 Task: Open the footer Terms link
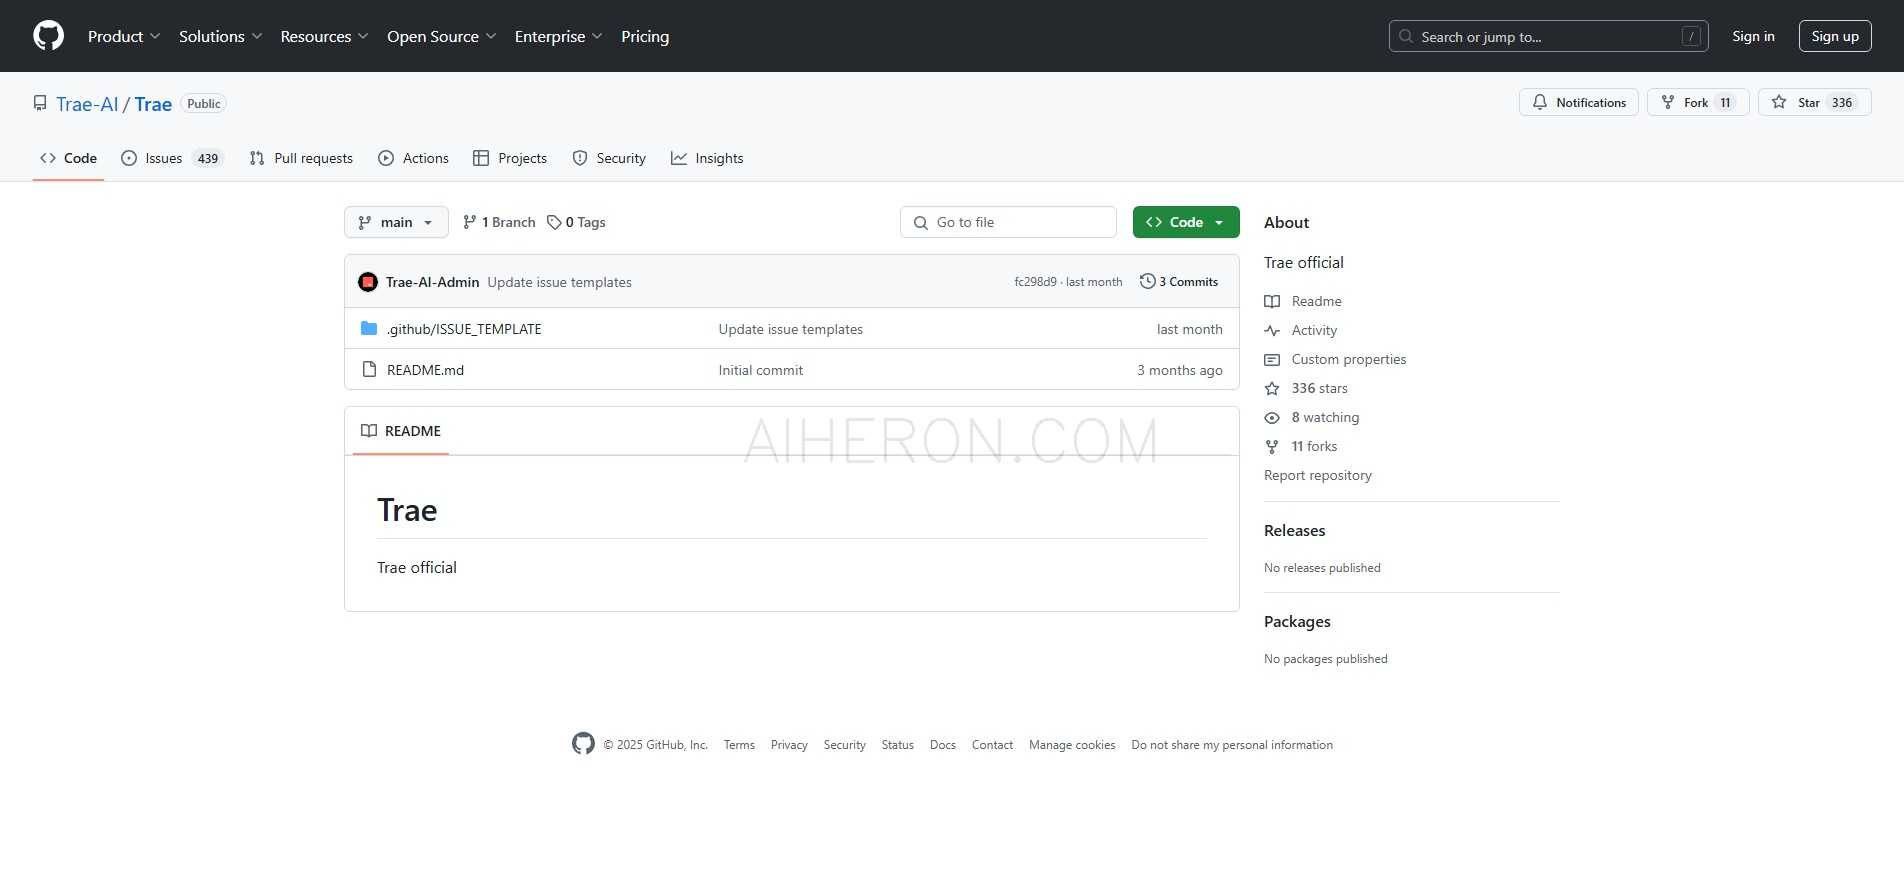coord(739,745)
